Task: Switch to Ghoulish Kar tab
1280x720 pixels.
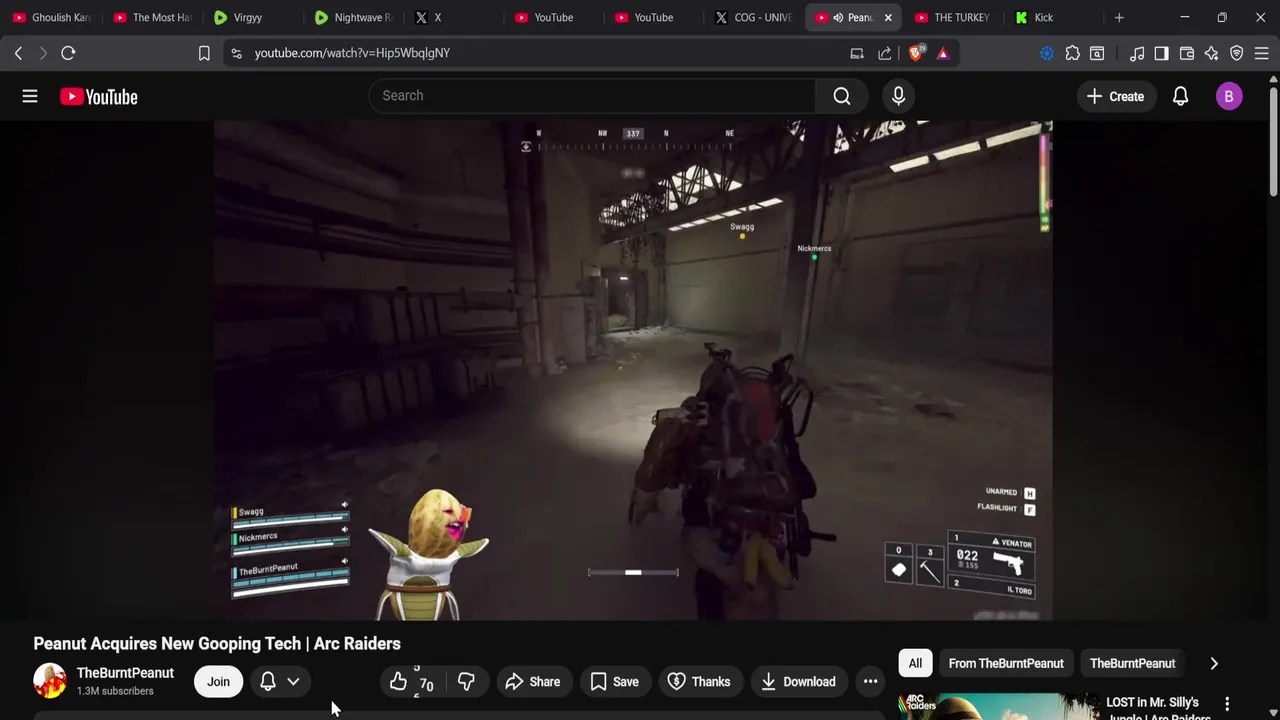Action: click(52, 17)
